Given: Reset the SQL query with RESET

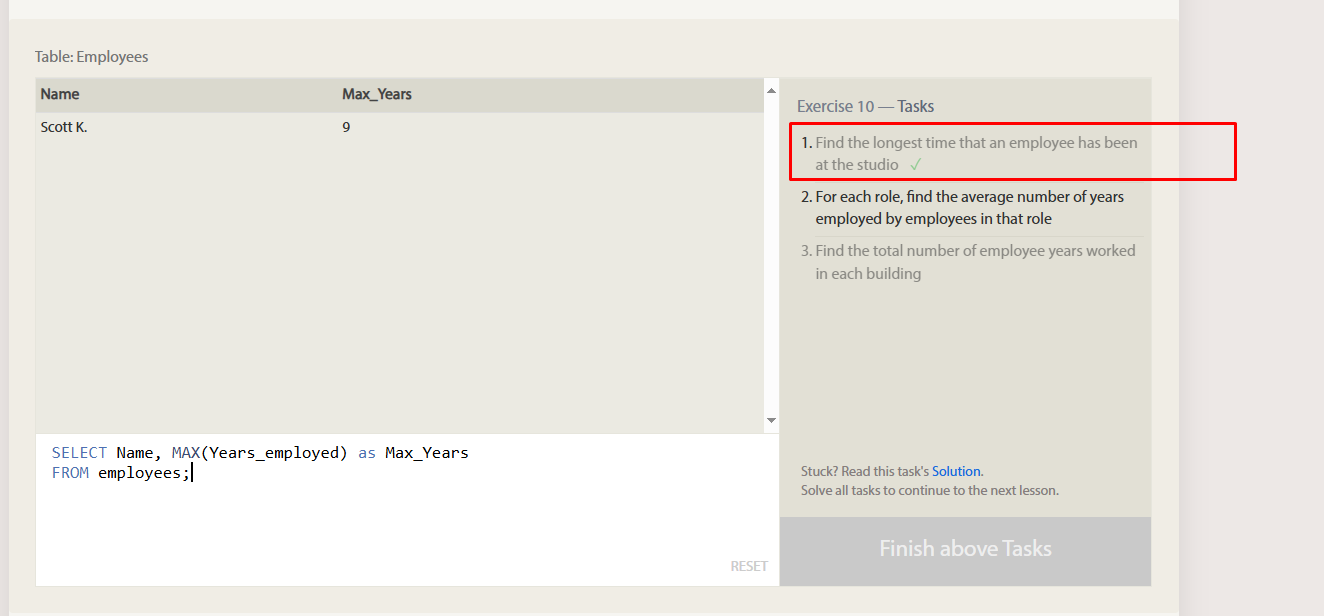Looking at the screenshot, I should [749, 566].
